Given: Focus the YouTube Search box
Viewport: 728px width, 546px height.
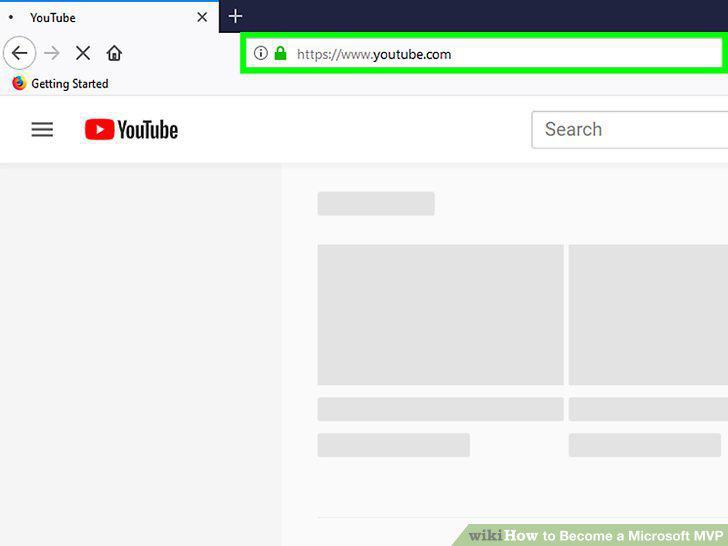Looking at the screenshot, I should [630, 130].
